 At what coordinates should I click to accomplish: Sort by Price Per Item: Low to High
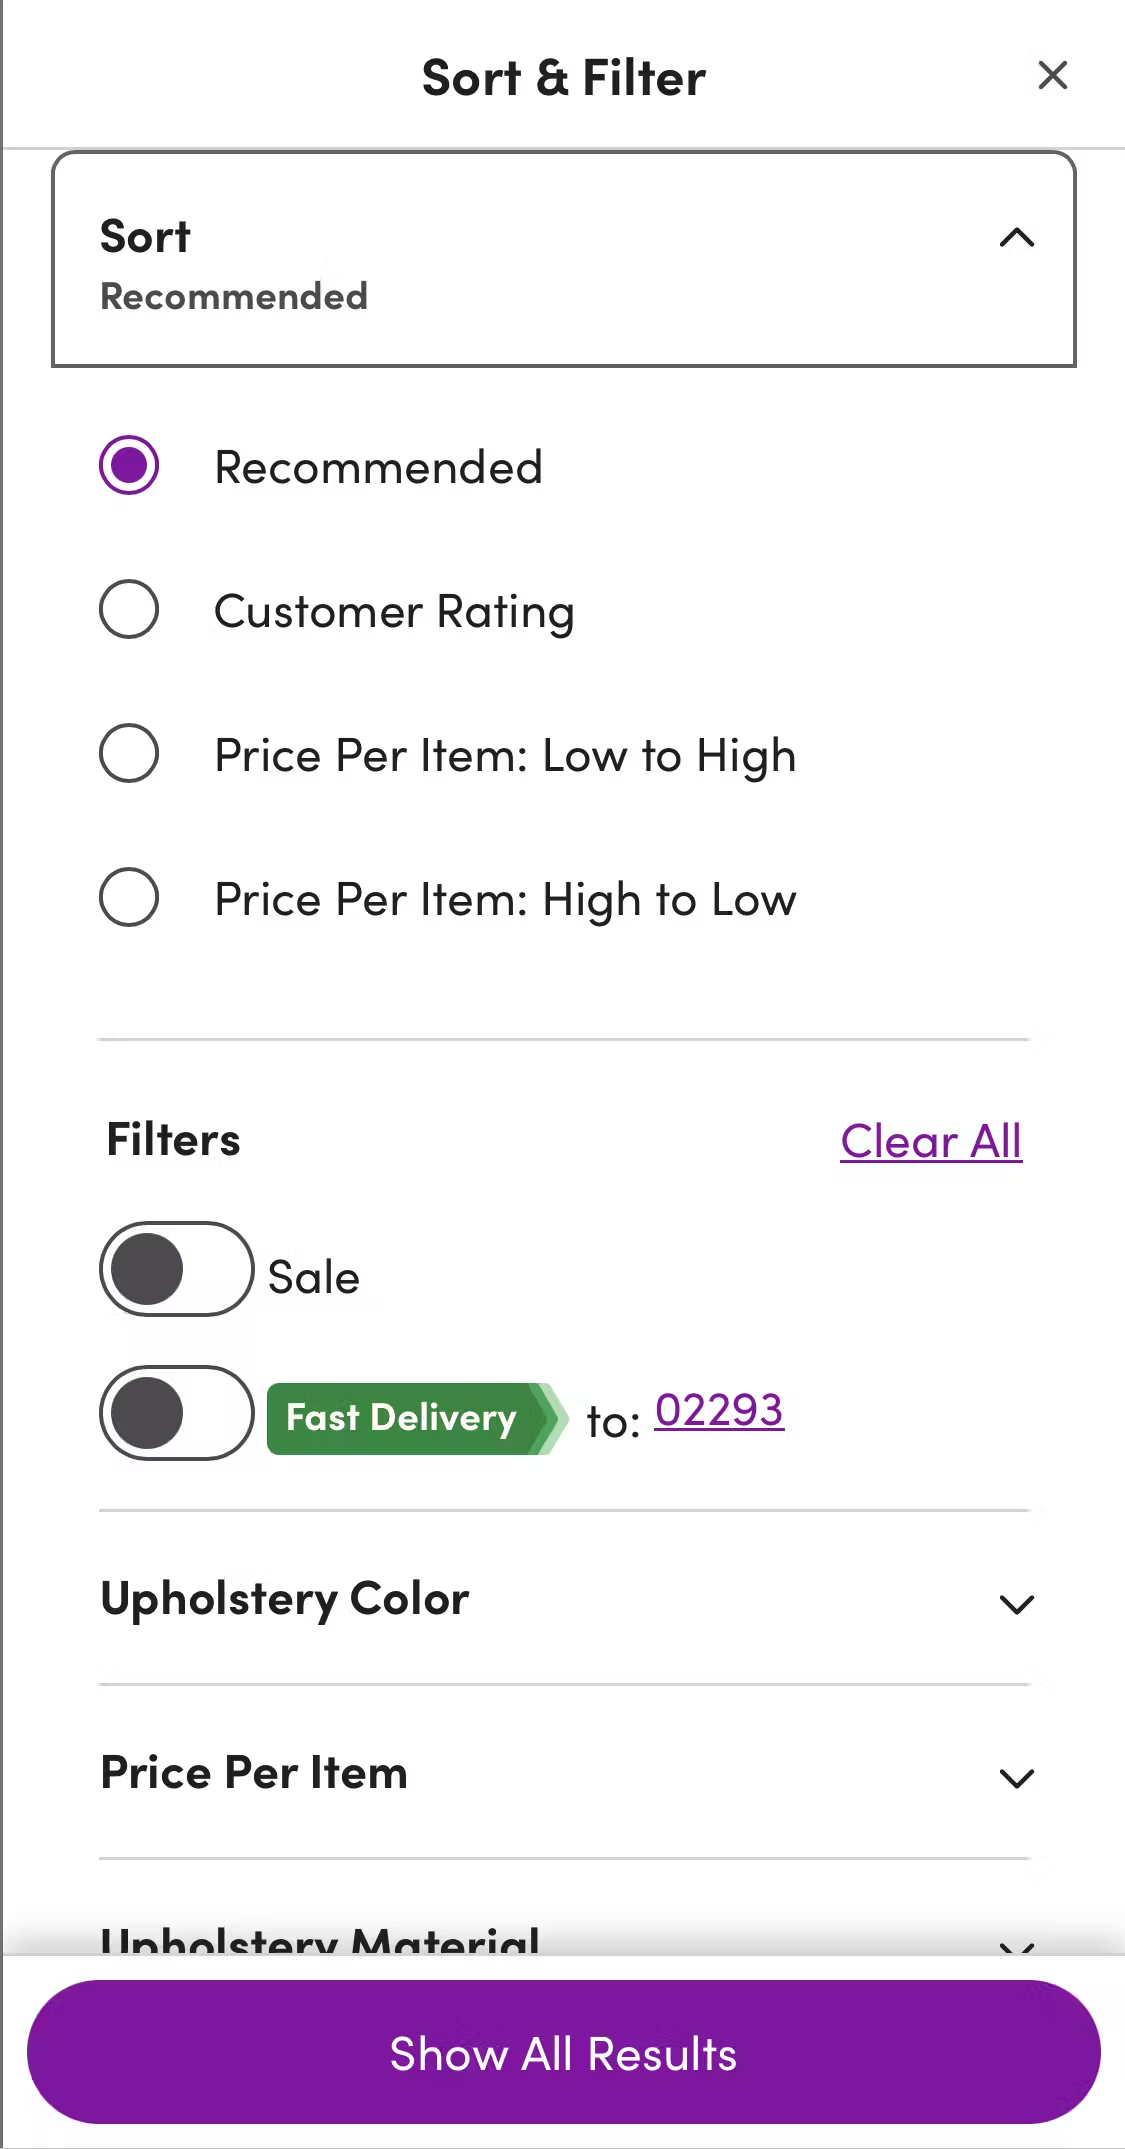pos(127,754)
